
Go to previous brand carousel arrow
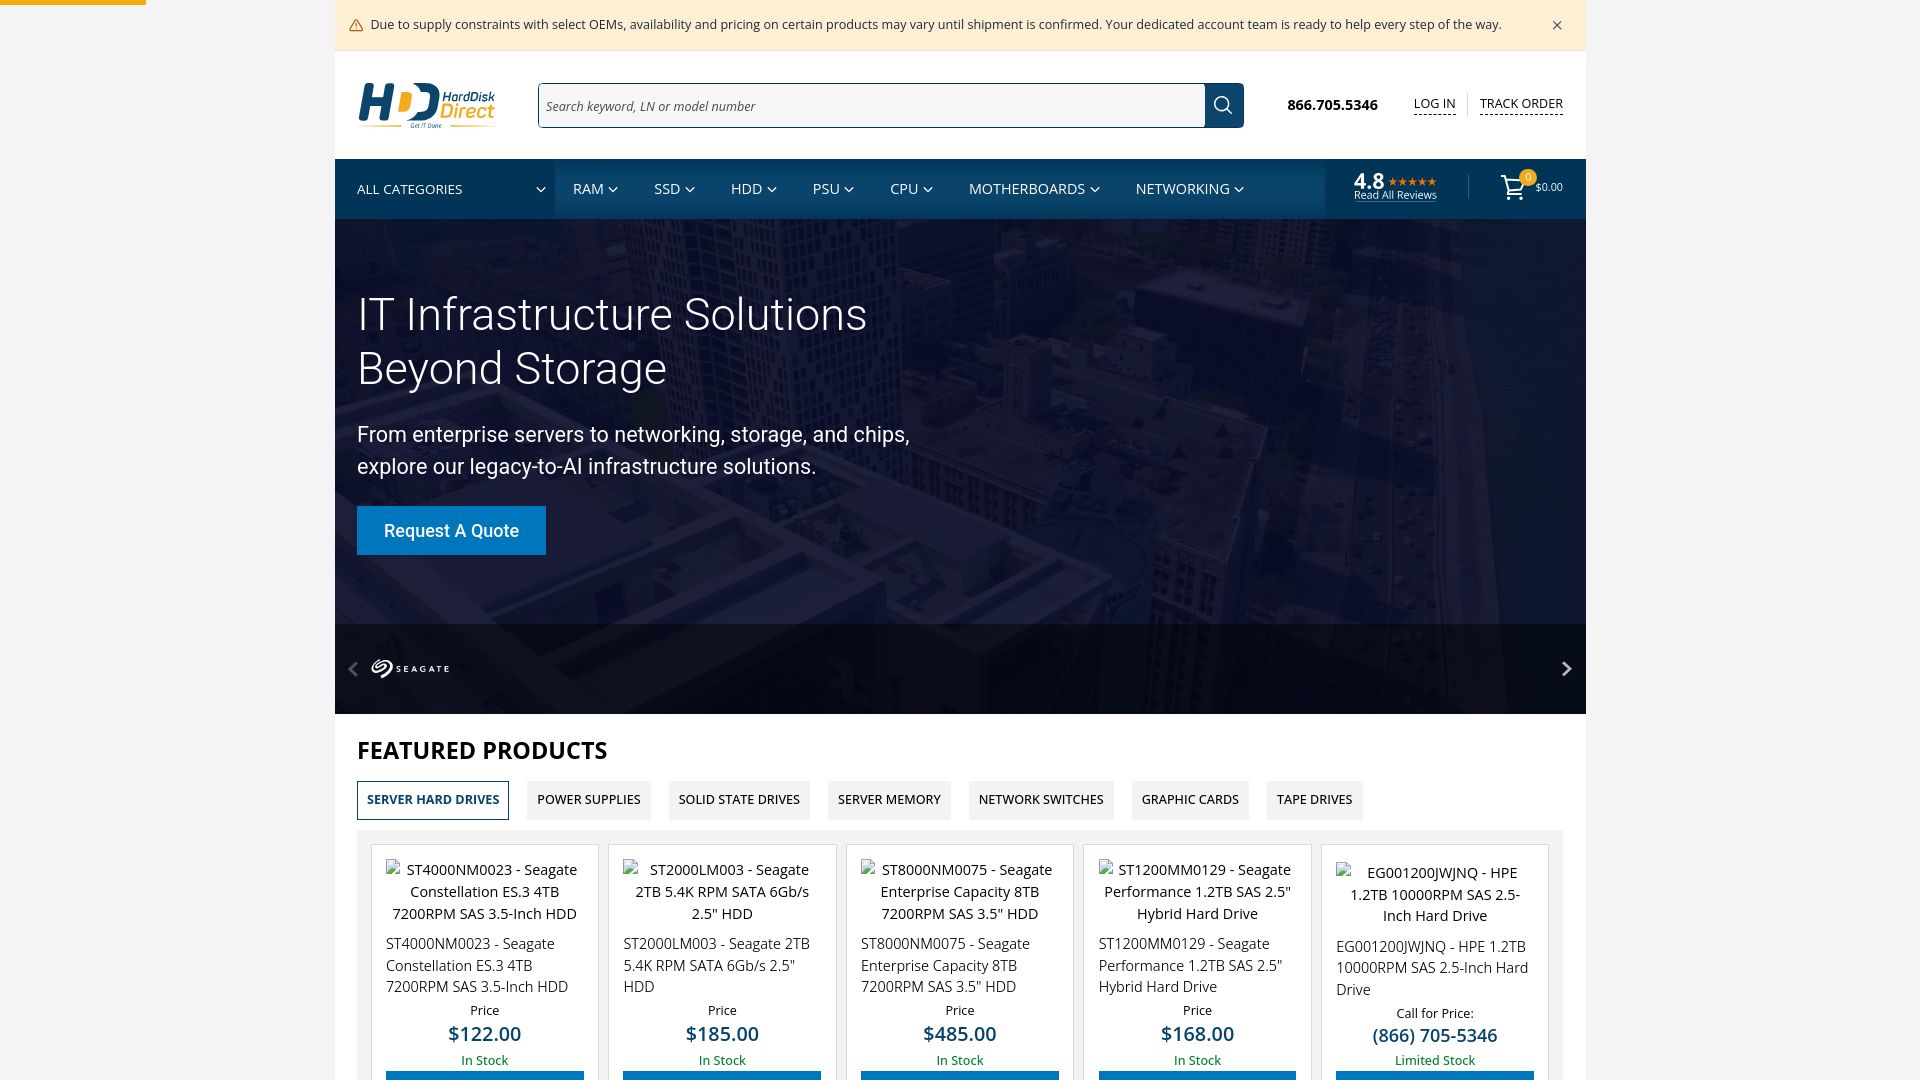[353, 669]
